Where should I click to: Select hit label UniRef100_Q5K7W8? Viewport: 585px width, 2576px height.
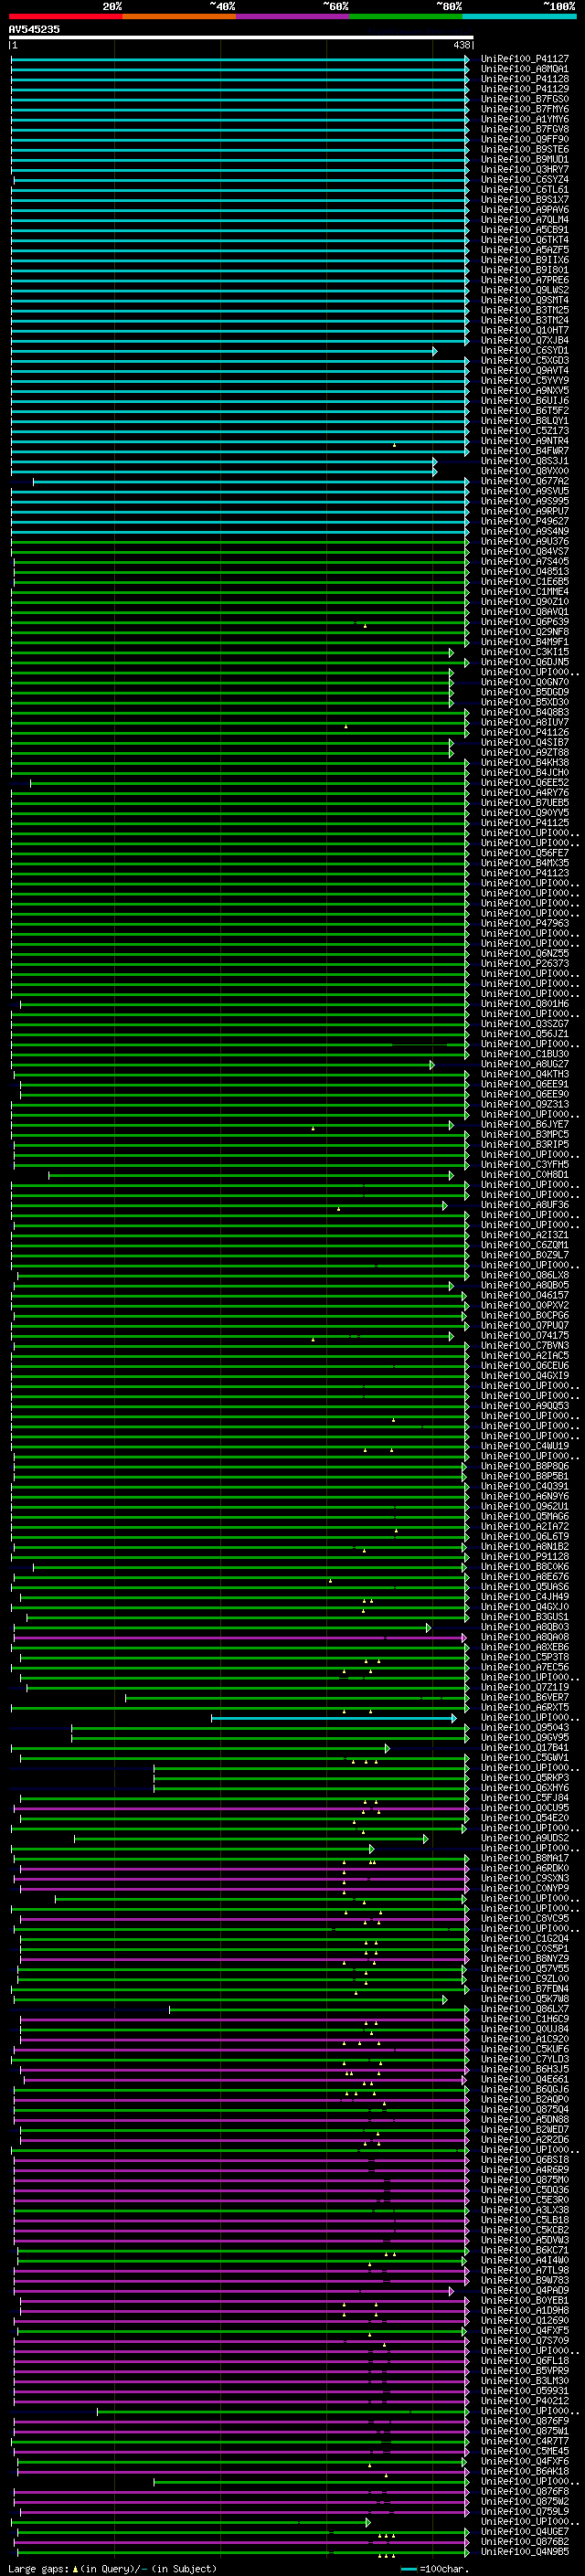tap(525, 1999)
